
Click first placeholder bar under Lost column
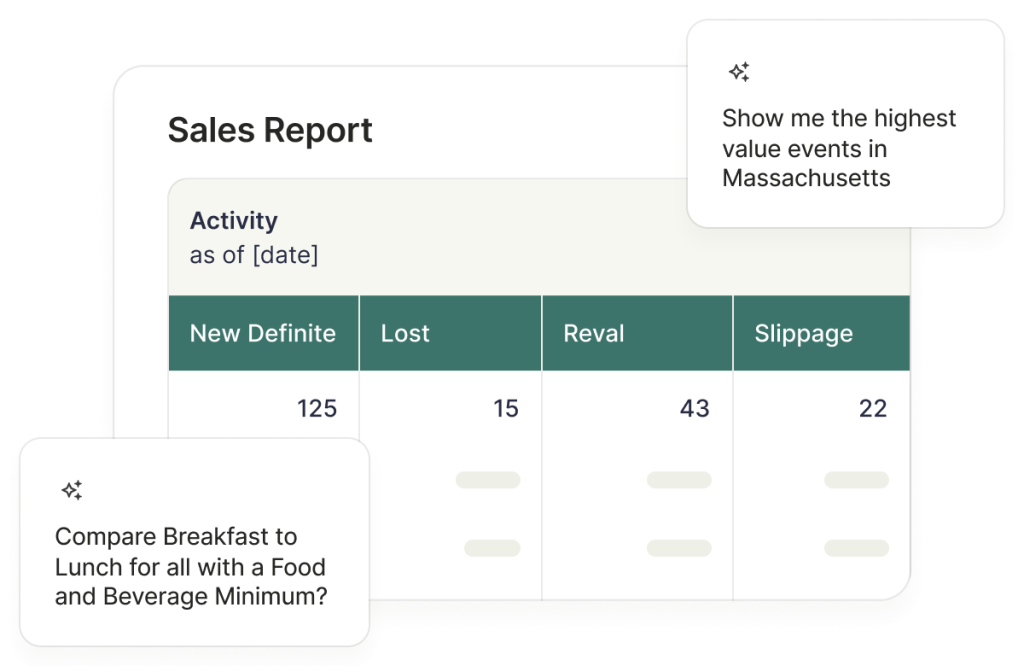488,480
